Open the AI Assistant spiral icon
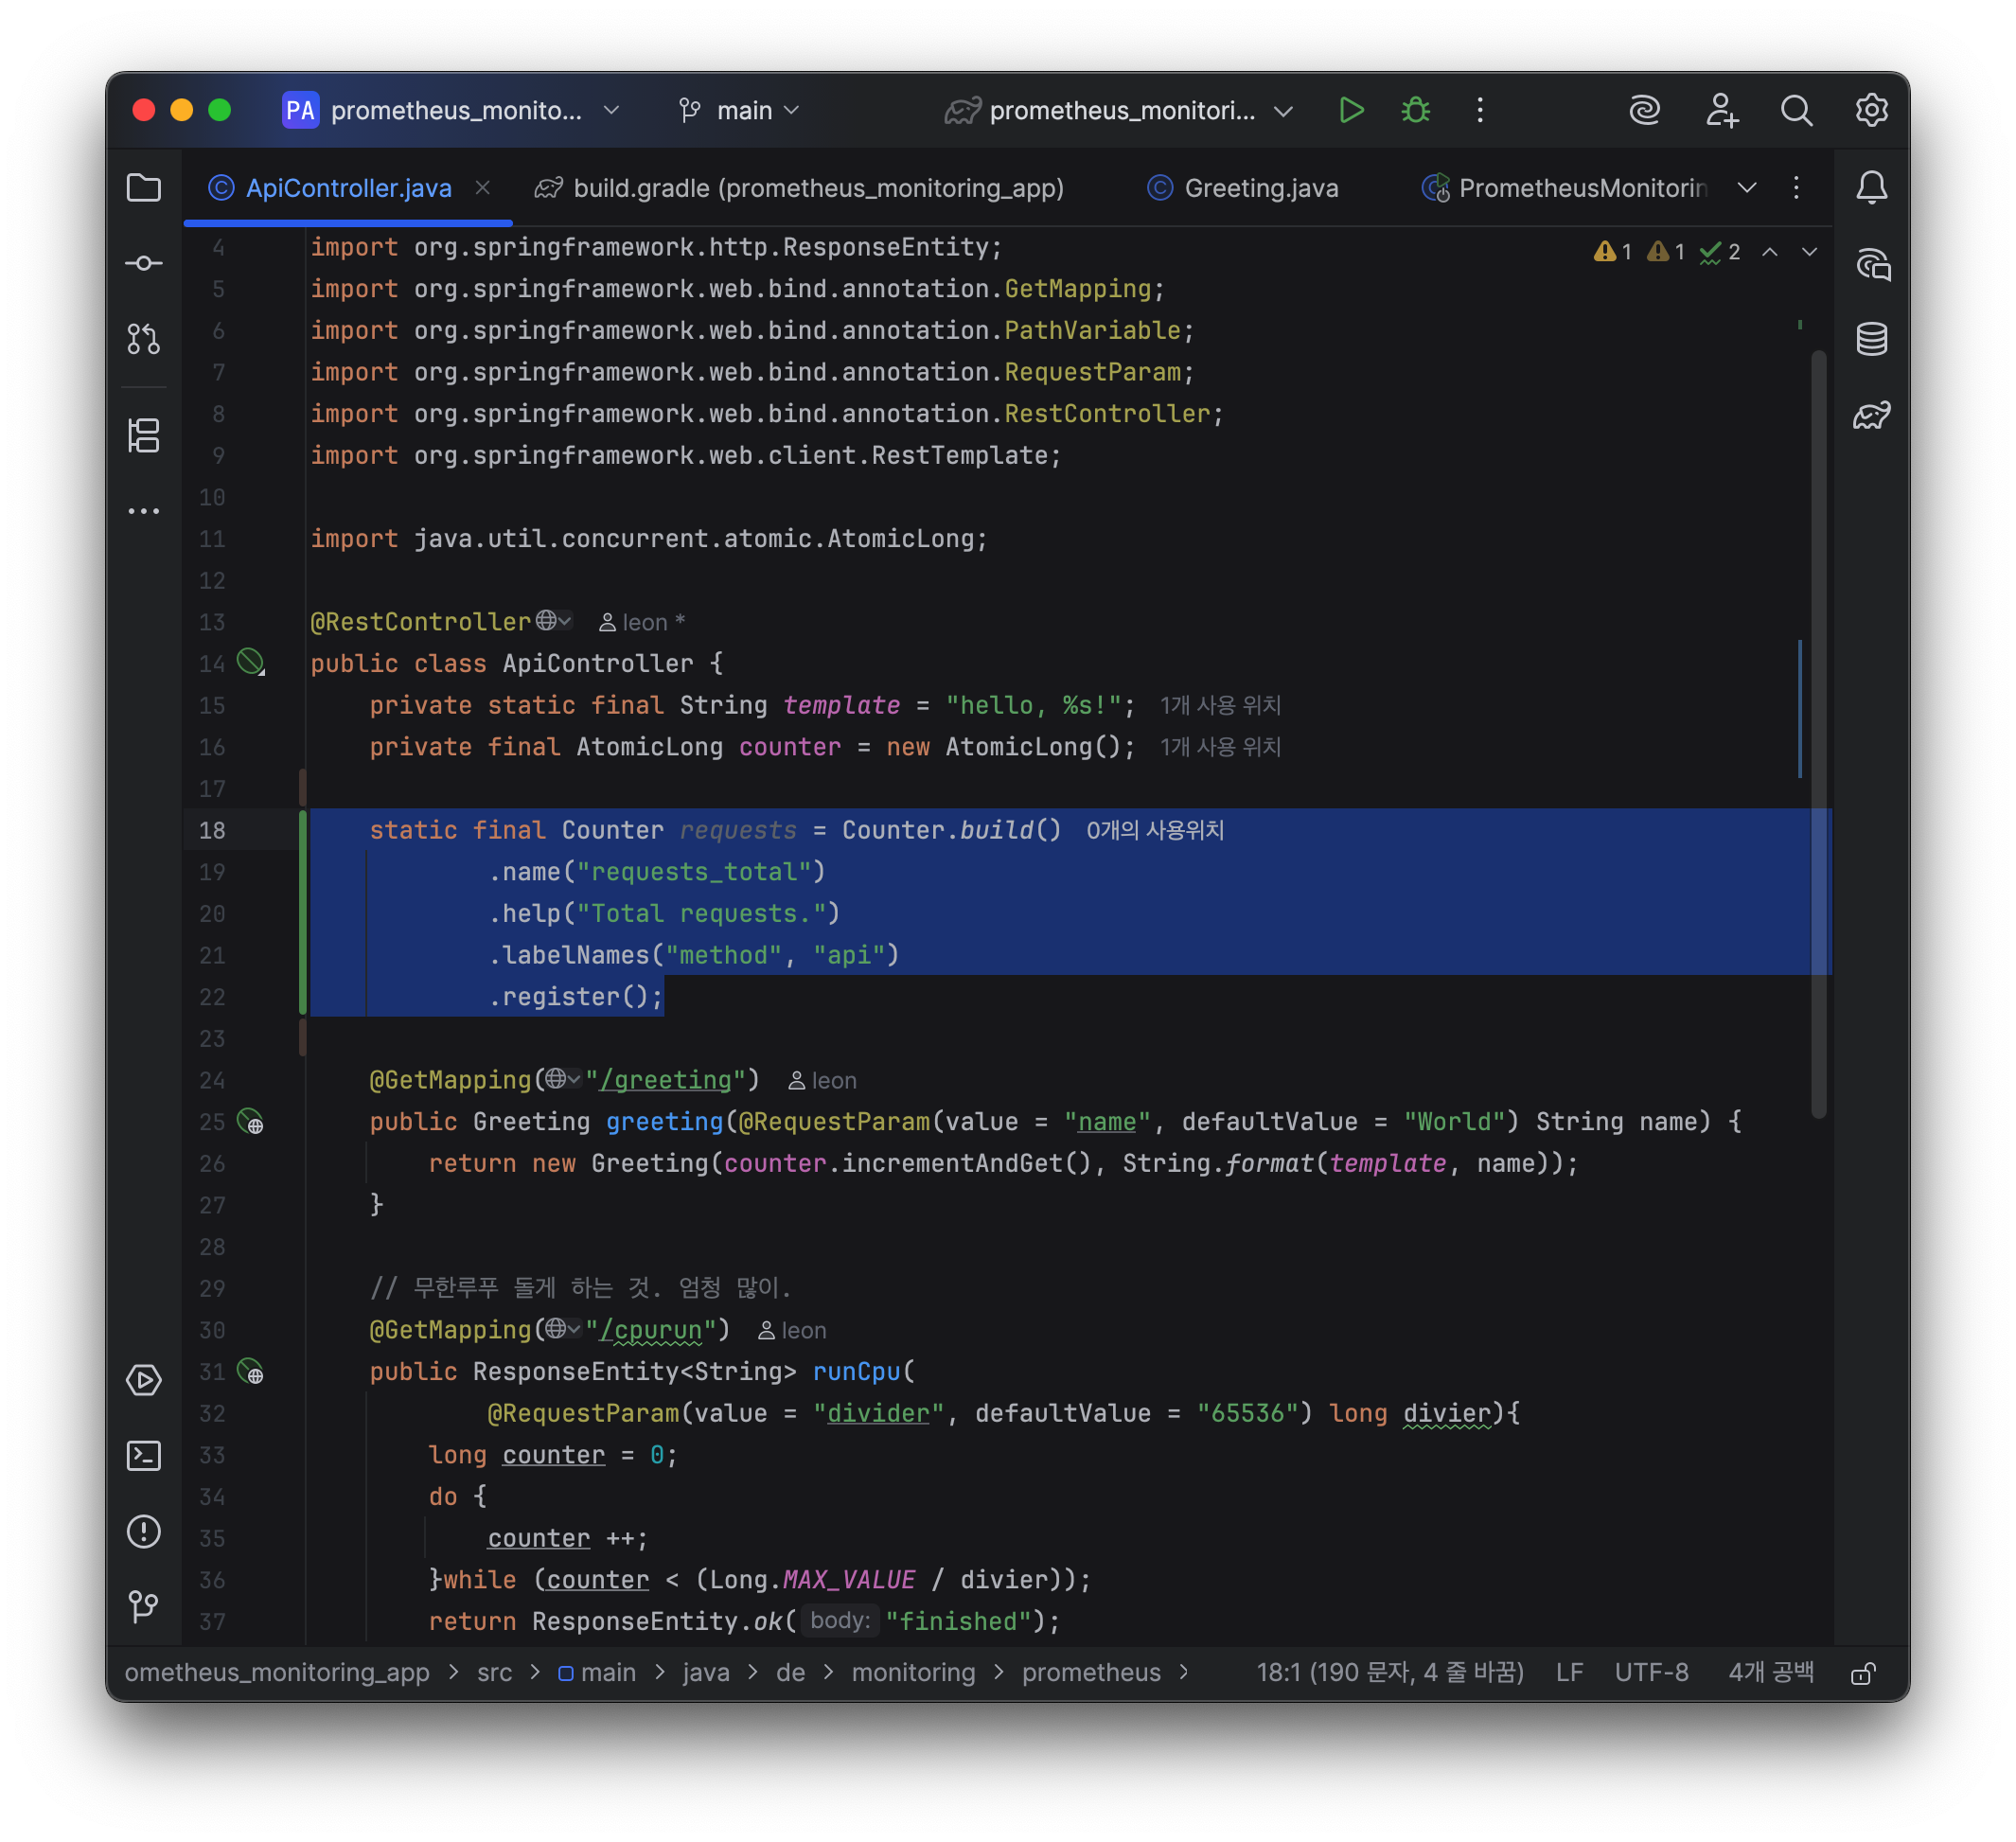 pos(1645,110)
